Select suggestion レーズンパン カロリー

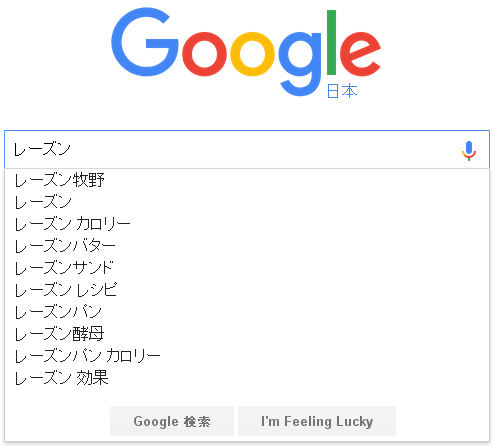[247, 356]
